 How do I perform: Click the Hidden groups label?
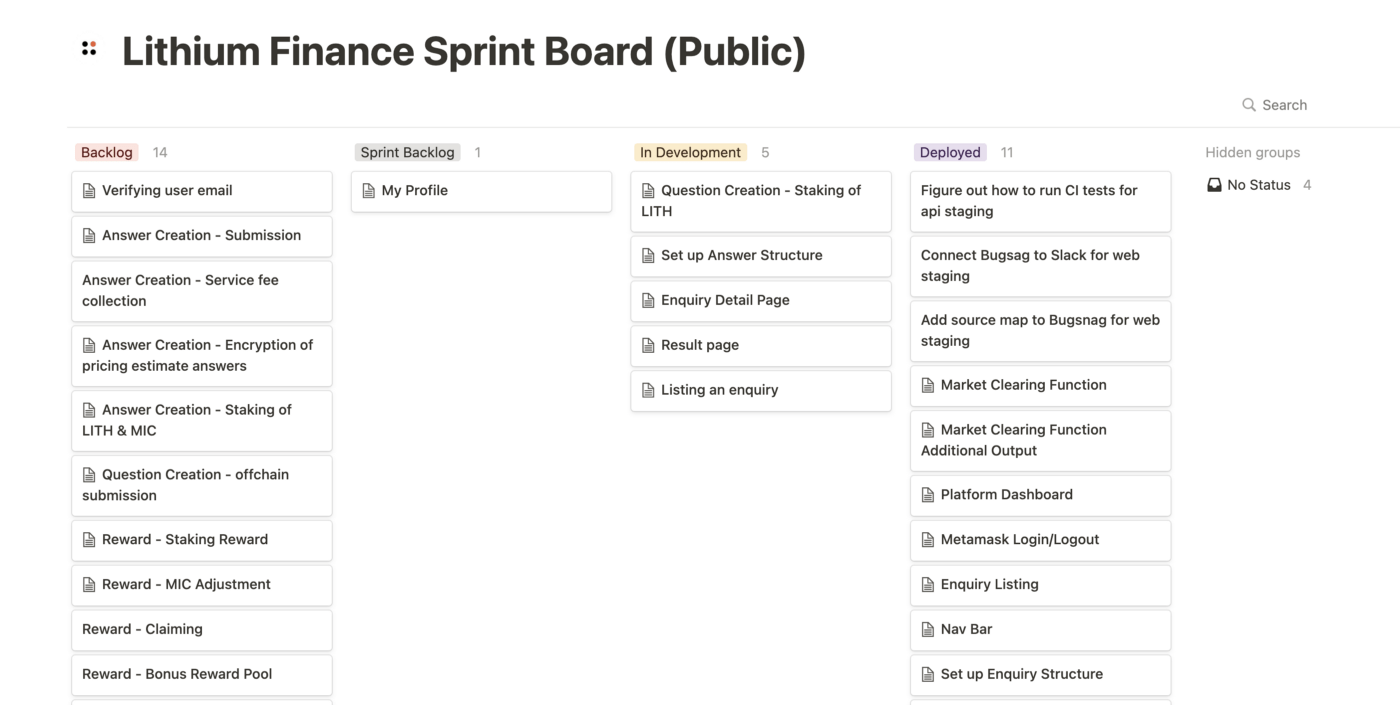[x=1253, y=152]
